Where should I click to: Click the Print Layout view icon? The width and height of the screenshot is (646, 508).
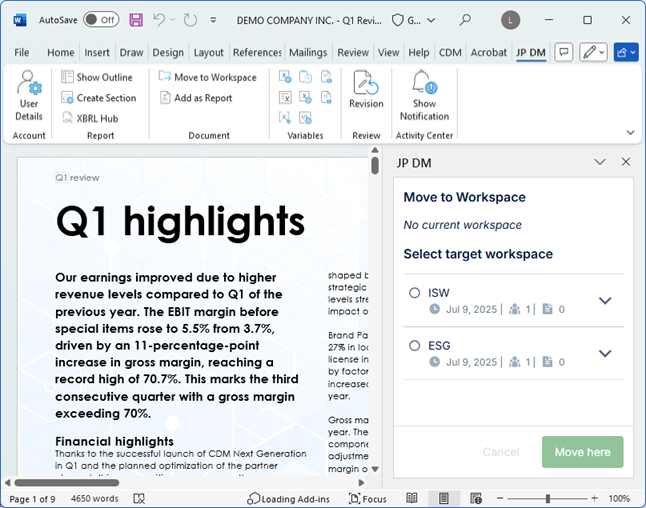(444, 499)
